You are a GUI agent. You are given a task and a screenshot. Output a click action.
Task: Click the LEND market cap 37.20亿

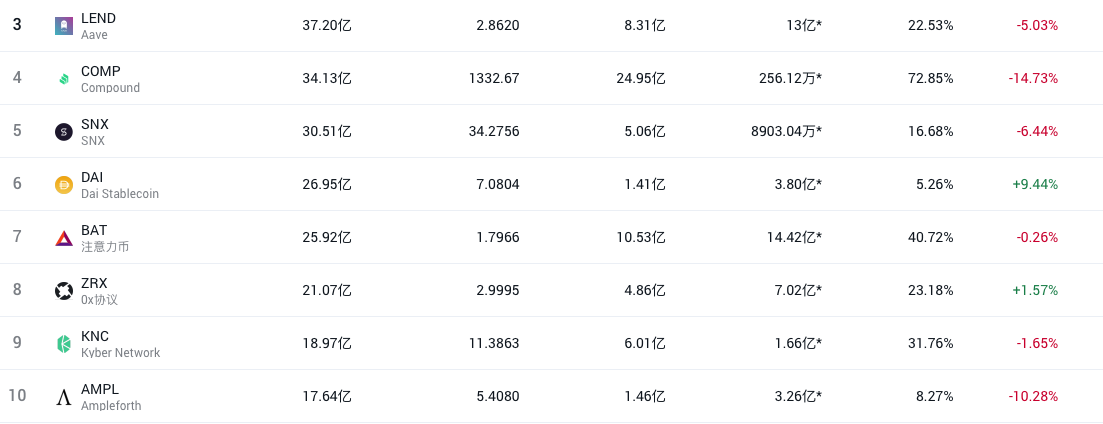click(x=326, y=25)
